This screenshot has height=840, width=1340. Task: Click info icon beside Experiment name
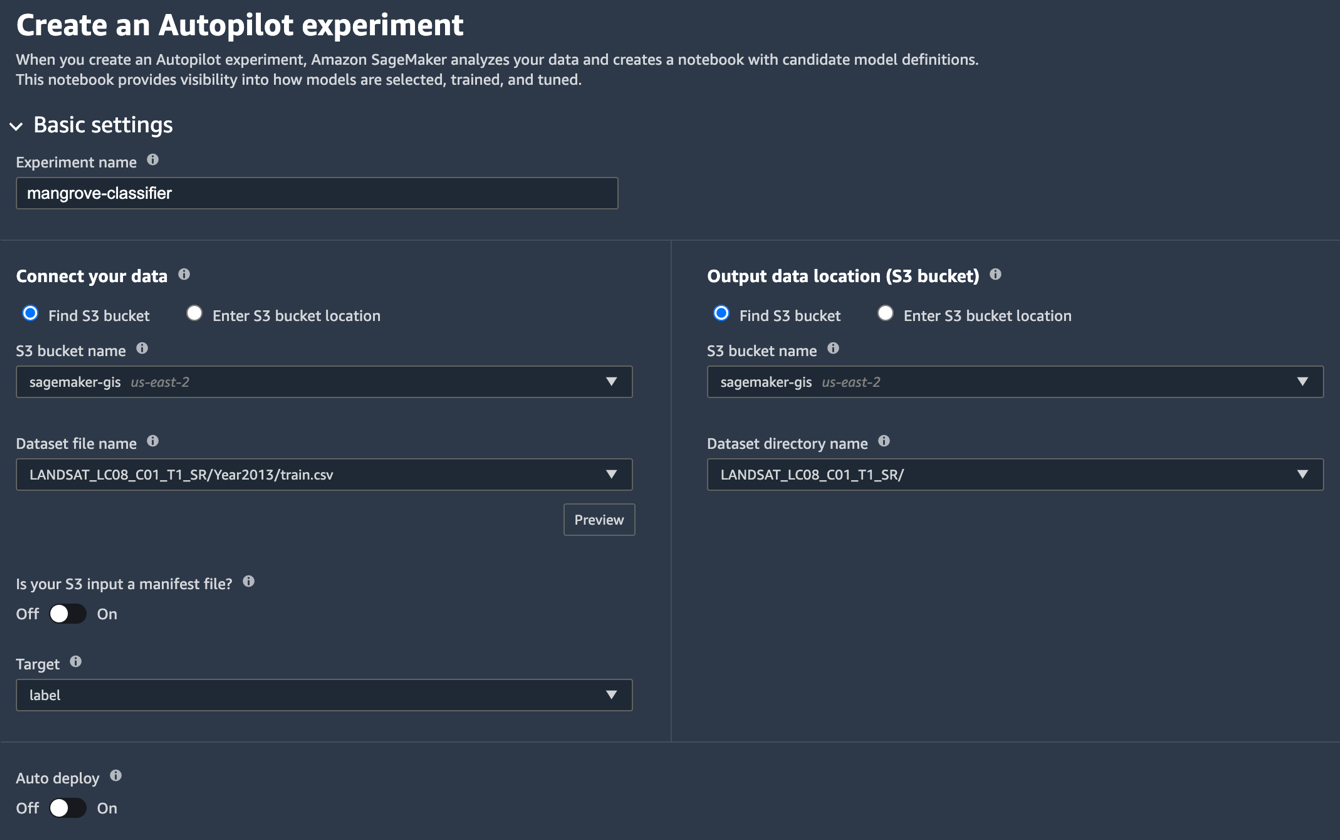tap(153, 160)
